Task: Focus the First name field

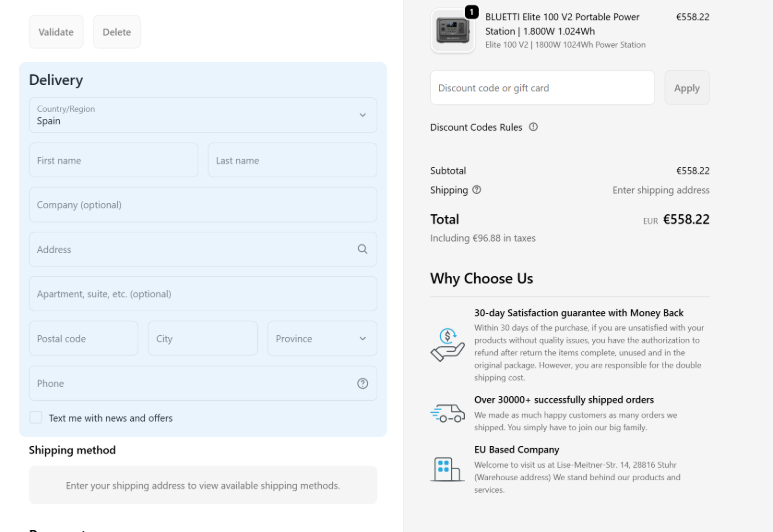Action: coord(113,160)
